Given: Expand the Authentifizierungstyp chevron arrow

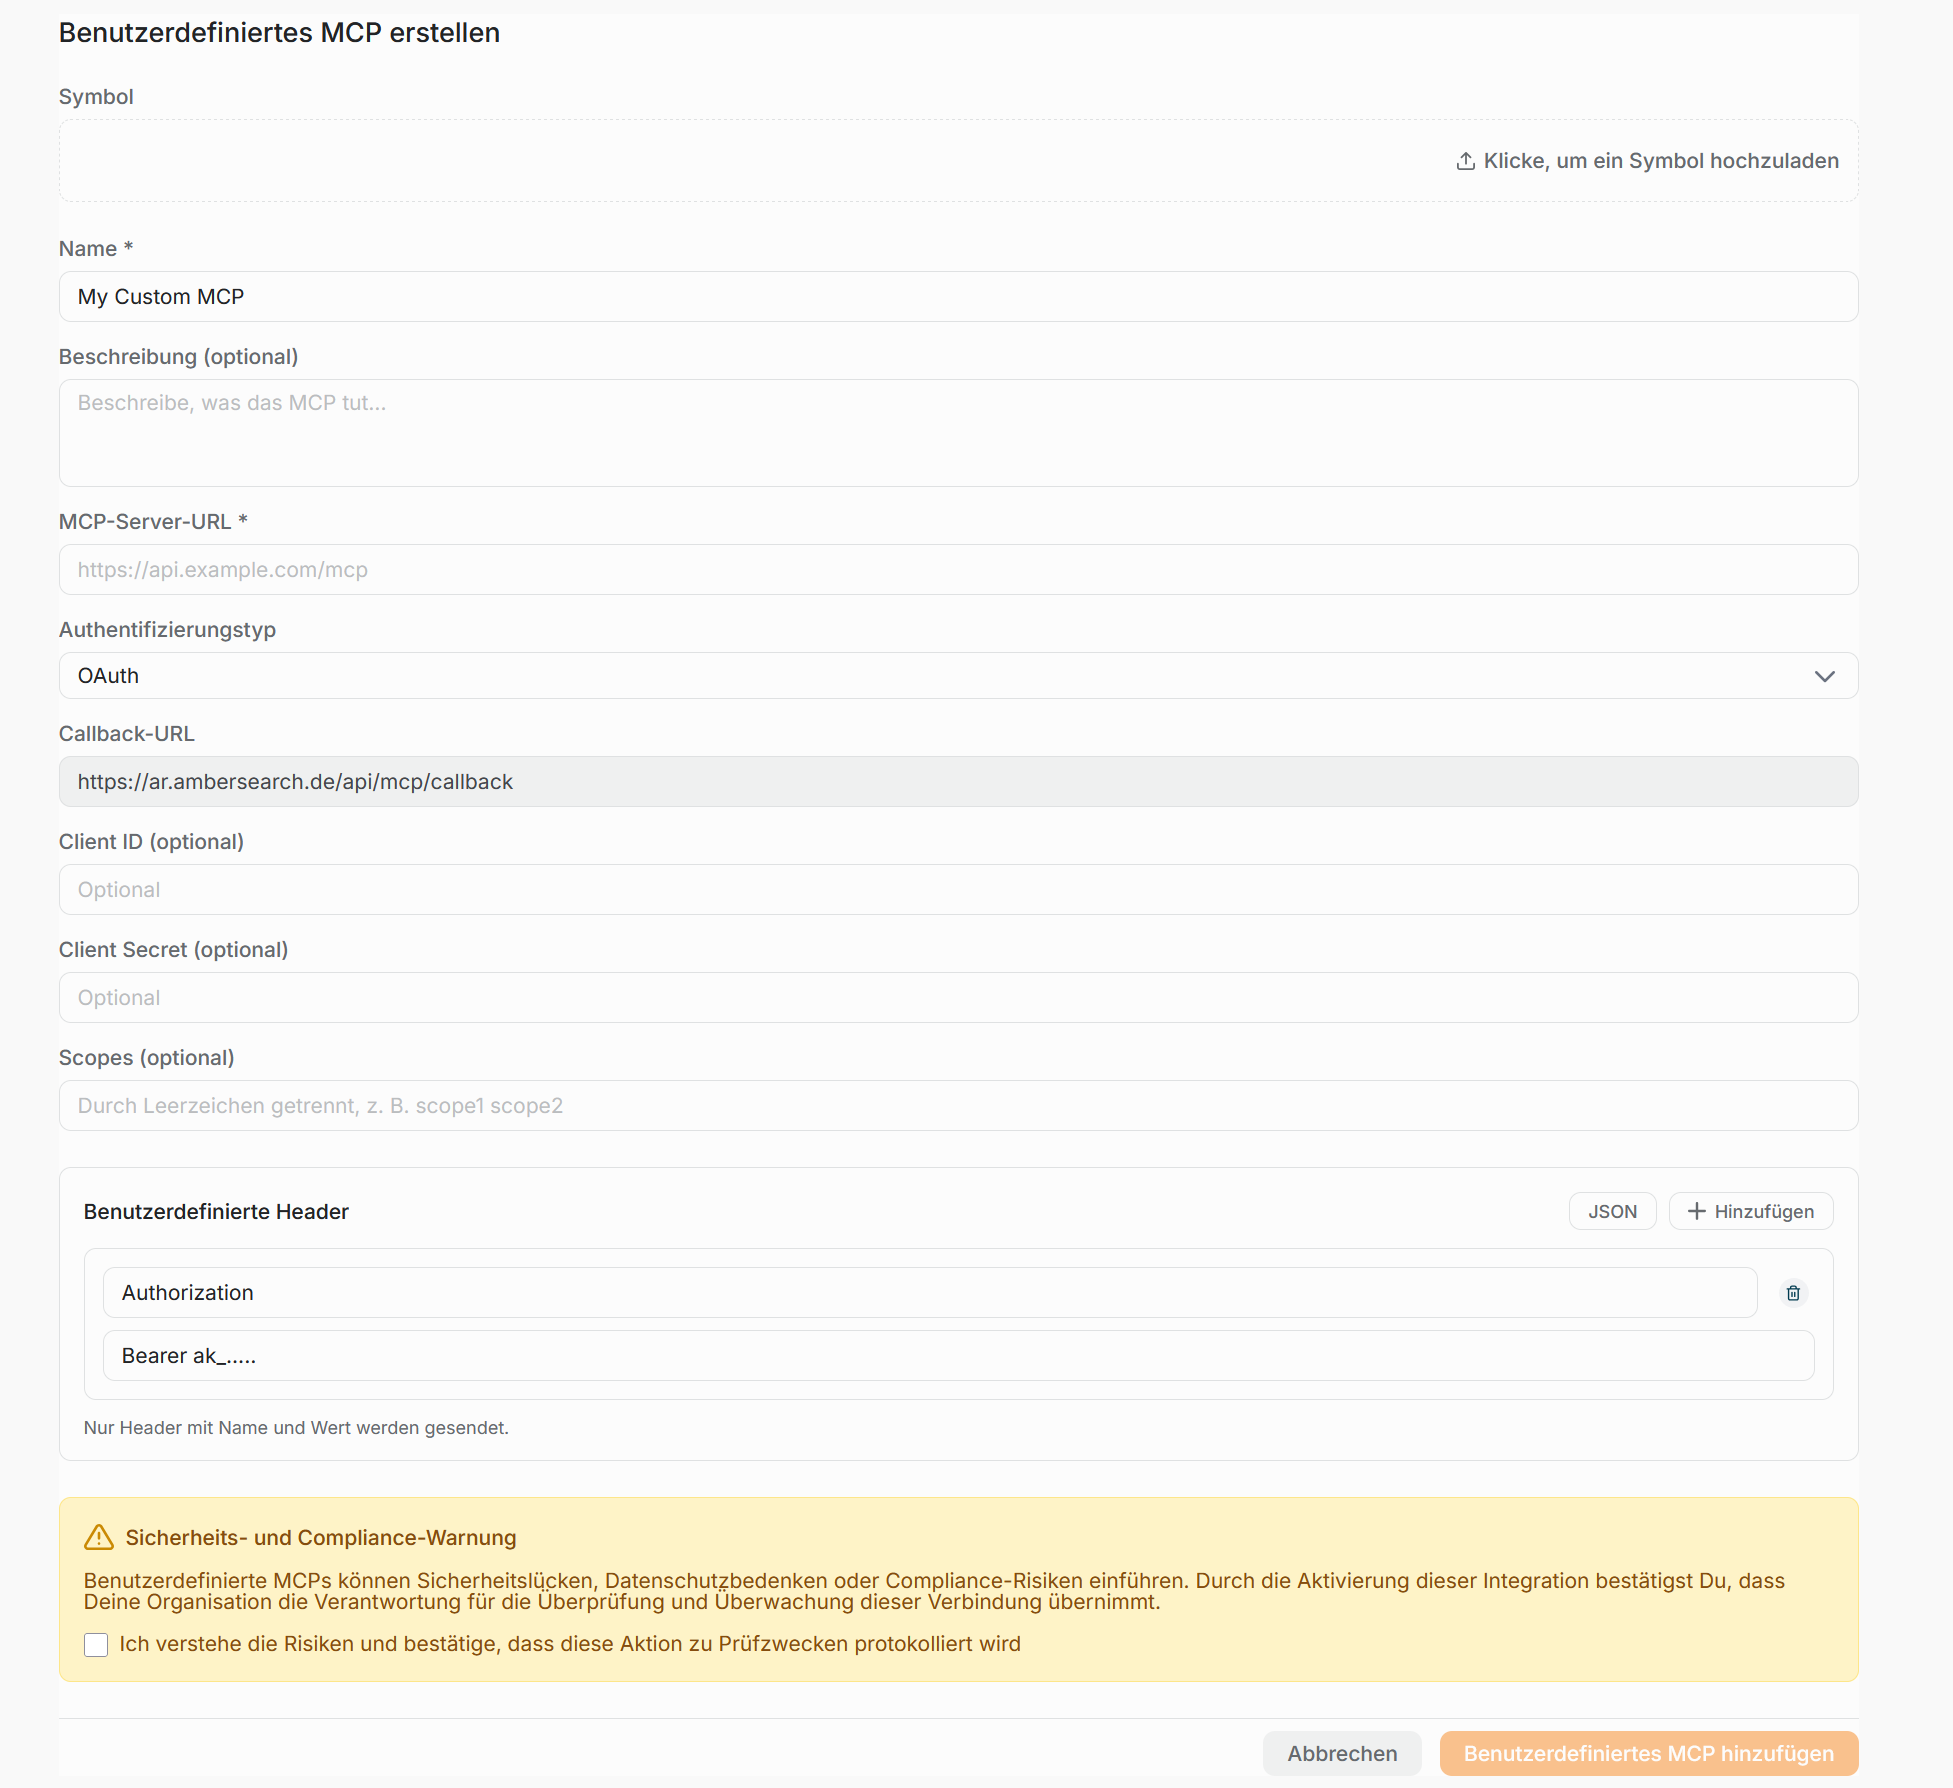Looking at the screenshot, I should tap(1824, 676).
